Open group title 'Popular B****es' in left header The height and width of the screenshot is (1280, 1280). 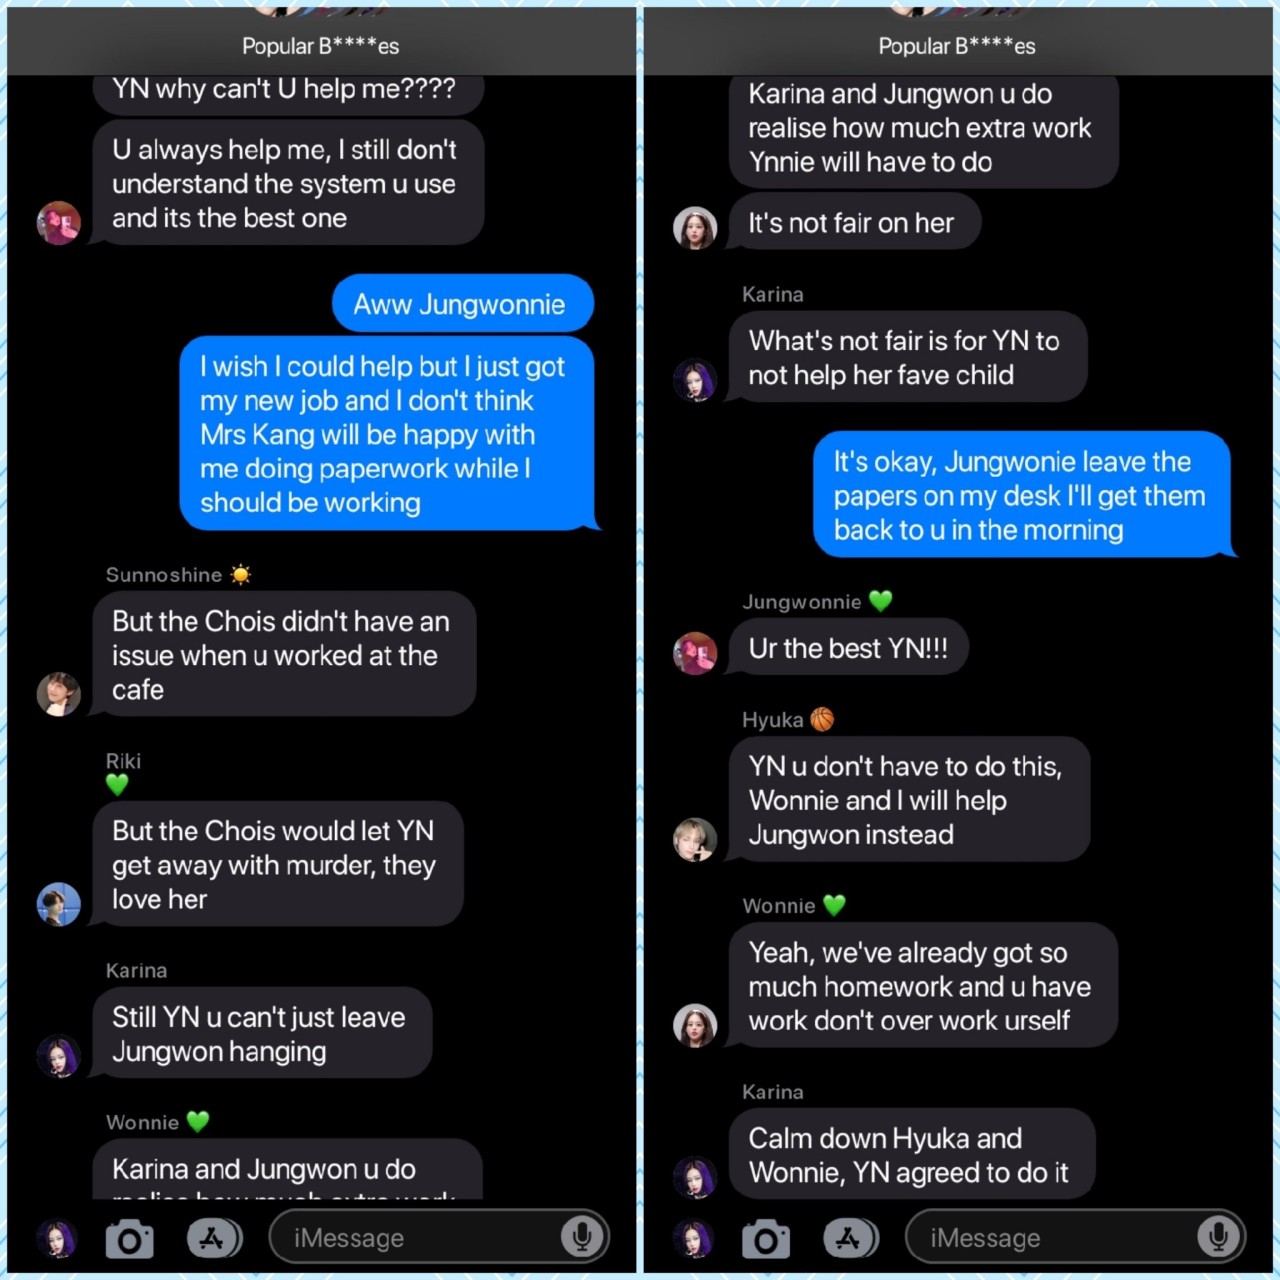(321, 46)
